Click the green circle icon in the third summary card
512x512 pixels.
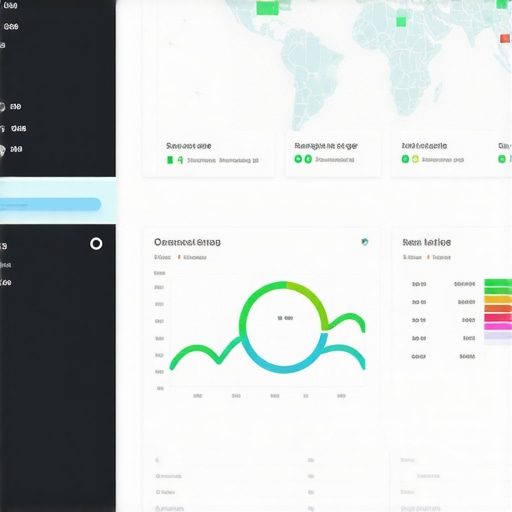coord(405,159)
